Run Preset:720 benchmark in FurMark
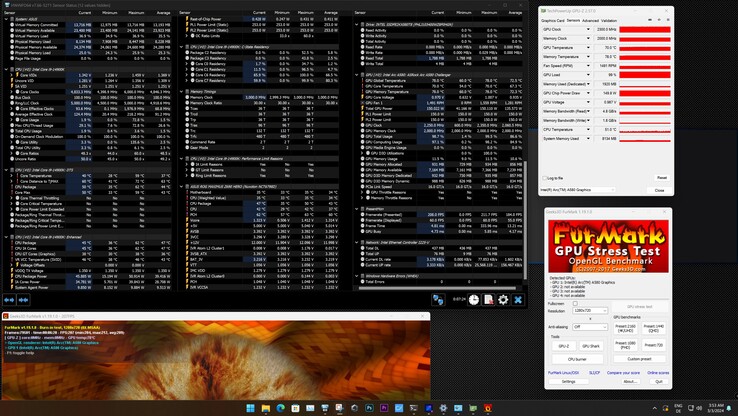The width and height of the screenshot is (738, 416). (654, 345)
